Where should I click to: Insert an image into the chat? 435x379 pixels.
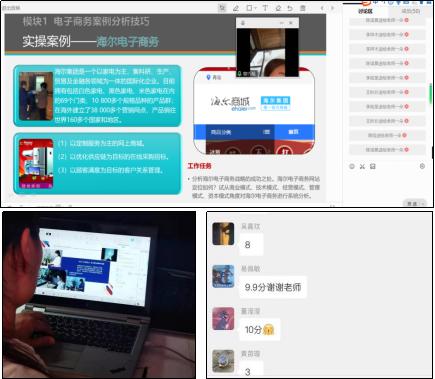tap(373, 166)
